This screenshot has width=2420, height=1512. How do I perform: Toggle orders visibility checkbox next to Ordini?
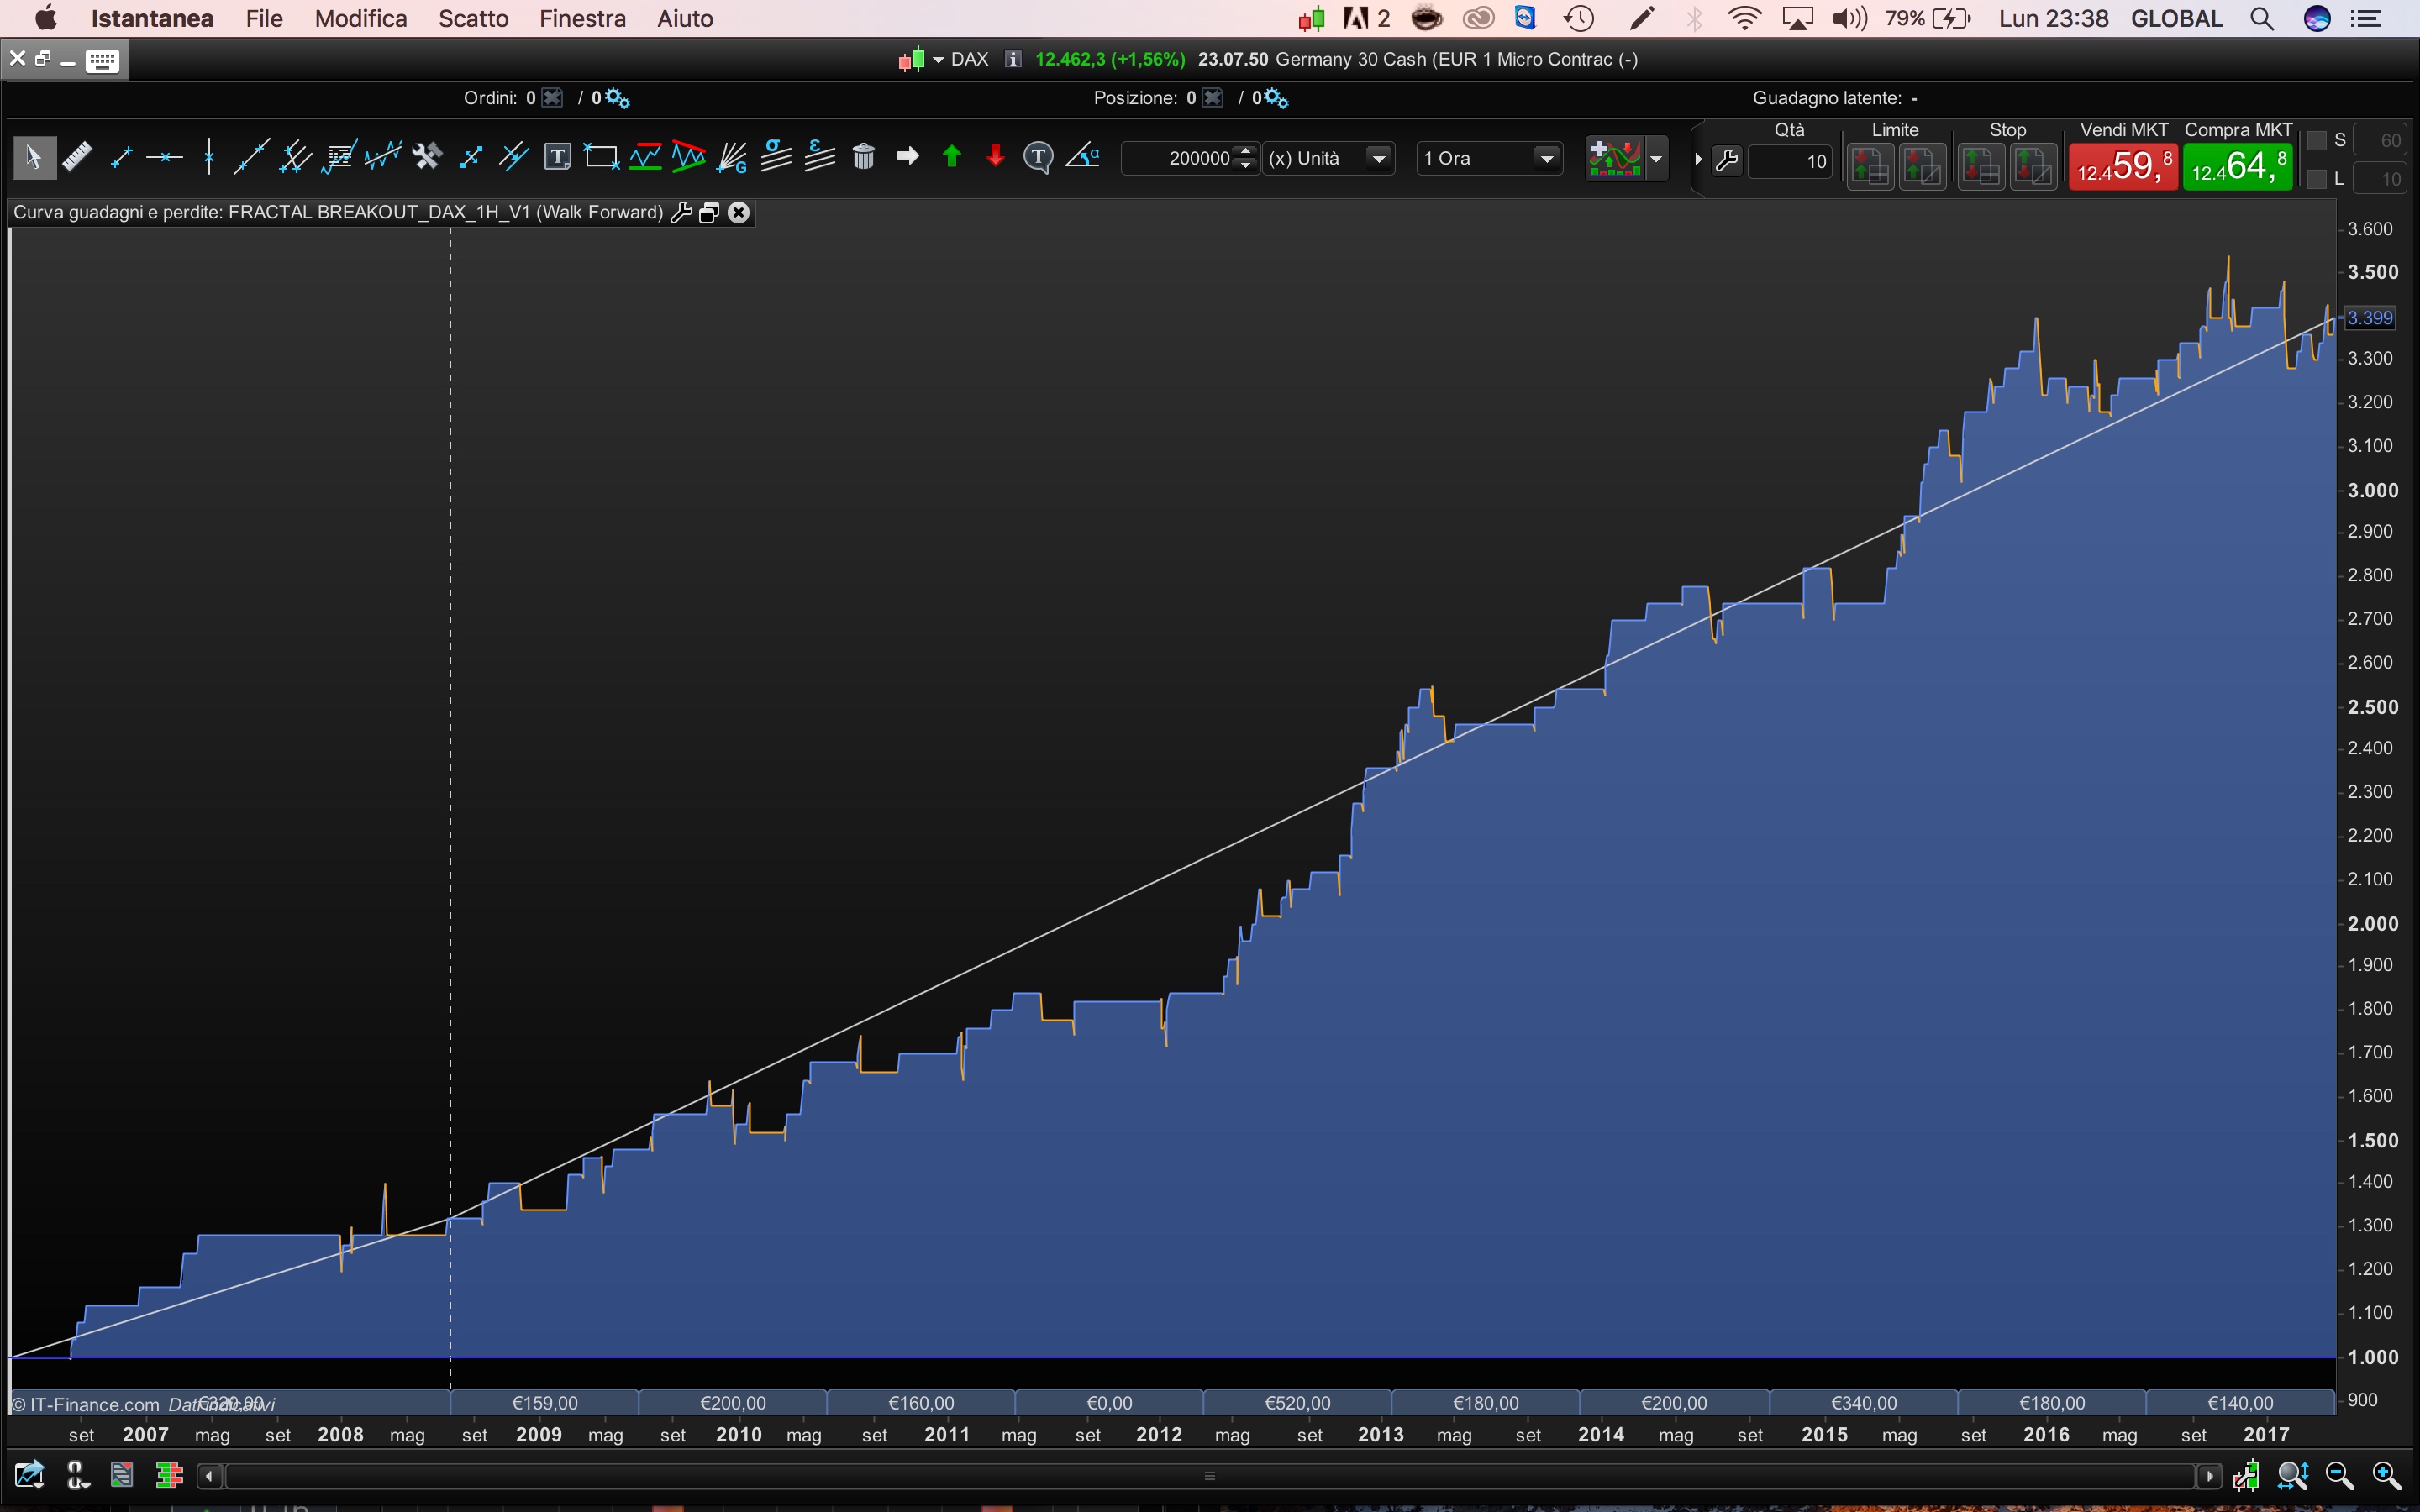552,98
